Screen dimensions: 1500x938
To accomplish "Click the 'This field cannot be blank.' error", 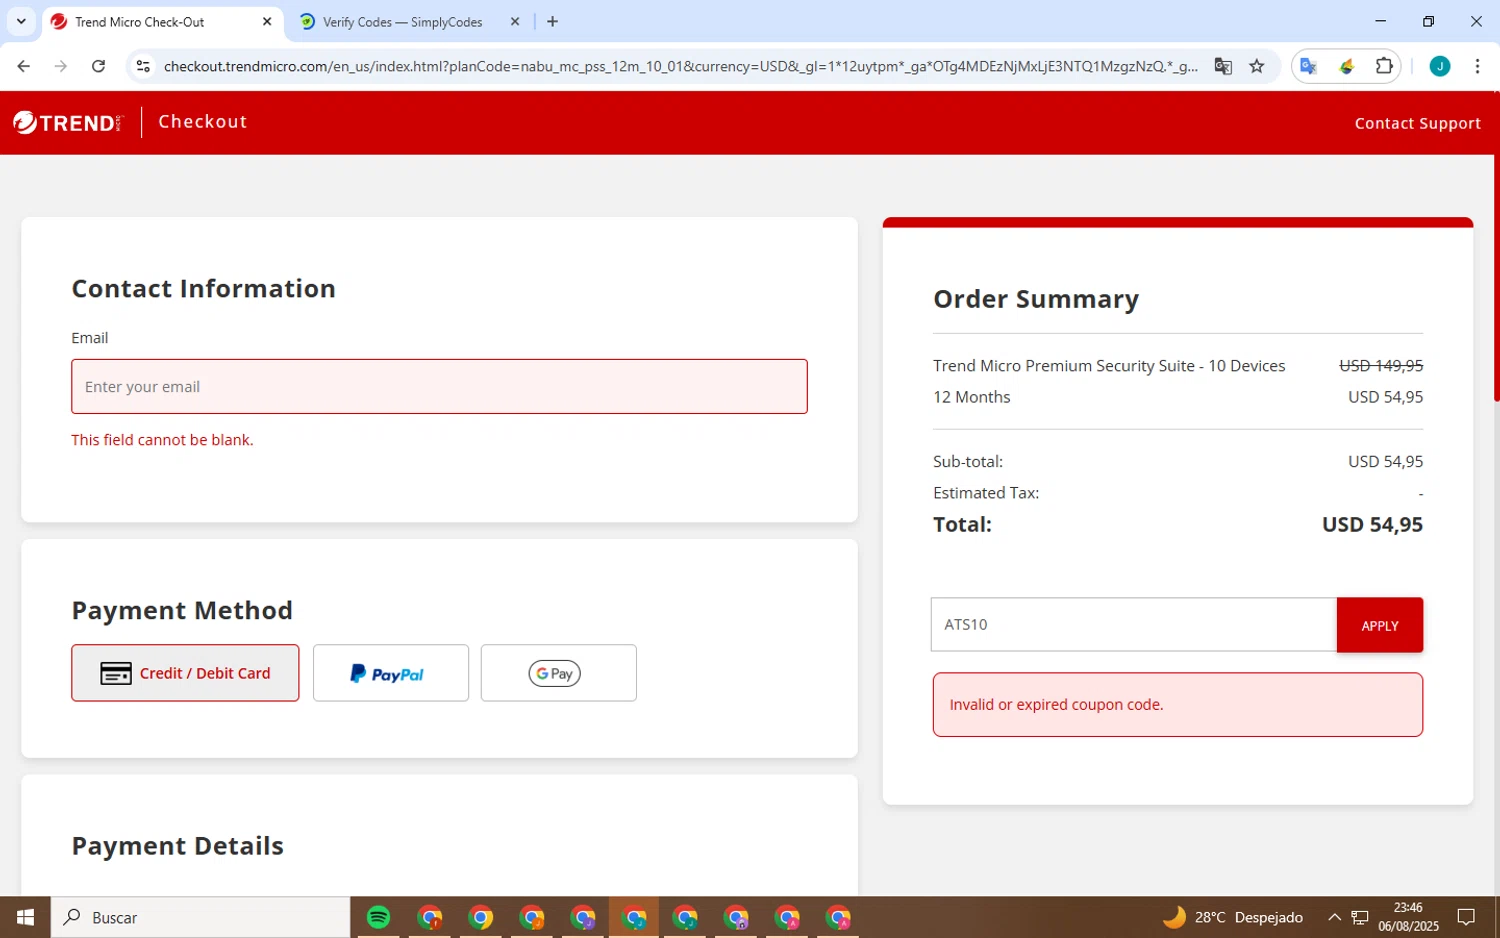I will (162, 440).
